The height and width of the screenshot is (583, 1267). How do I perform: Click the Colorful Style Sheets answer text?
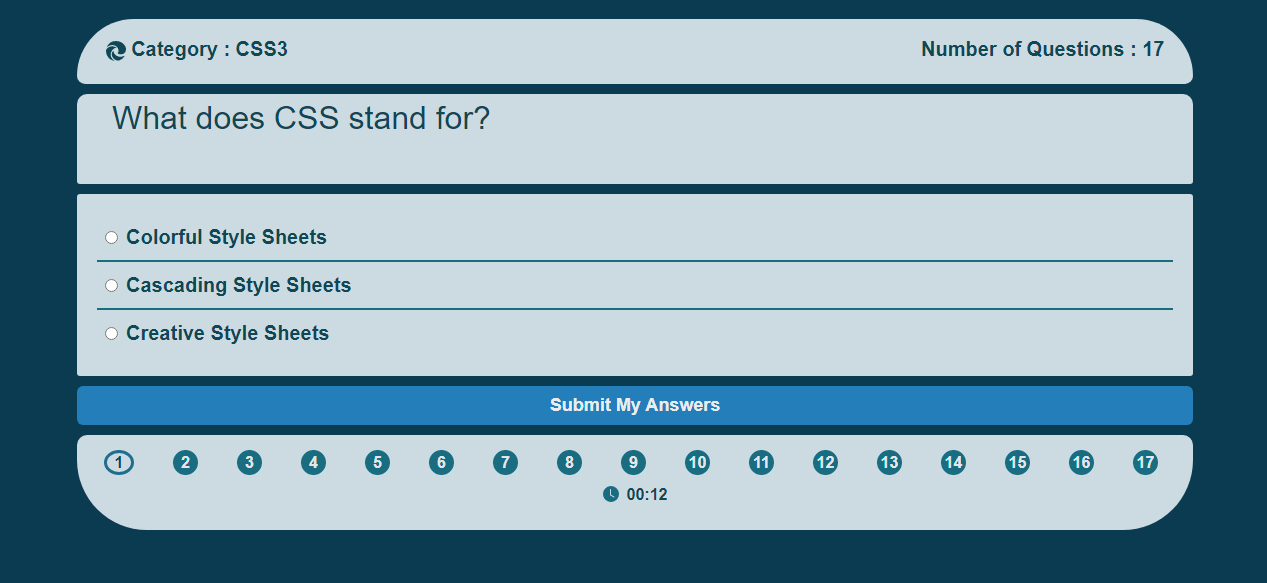tap(226, 238)
